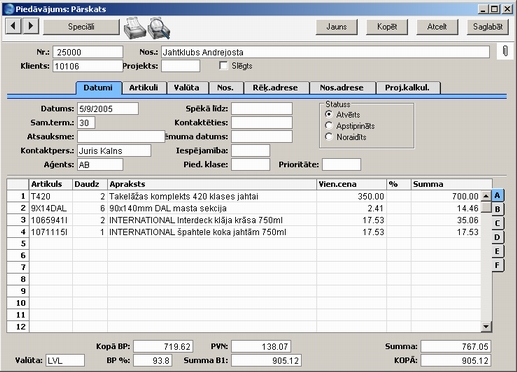Switch to the Datumi tab
Screen dimensions: 517x372
pos(98,88)
